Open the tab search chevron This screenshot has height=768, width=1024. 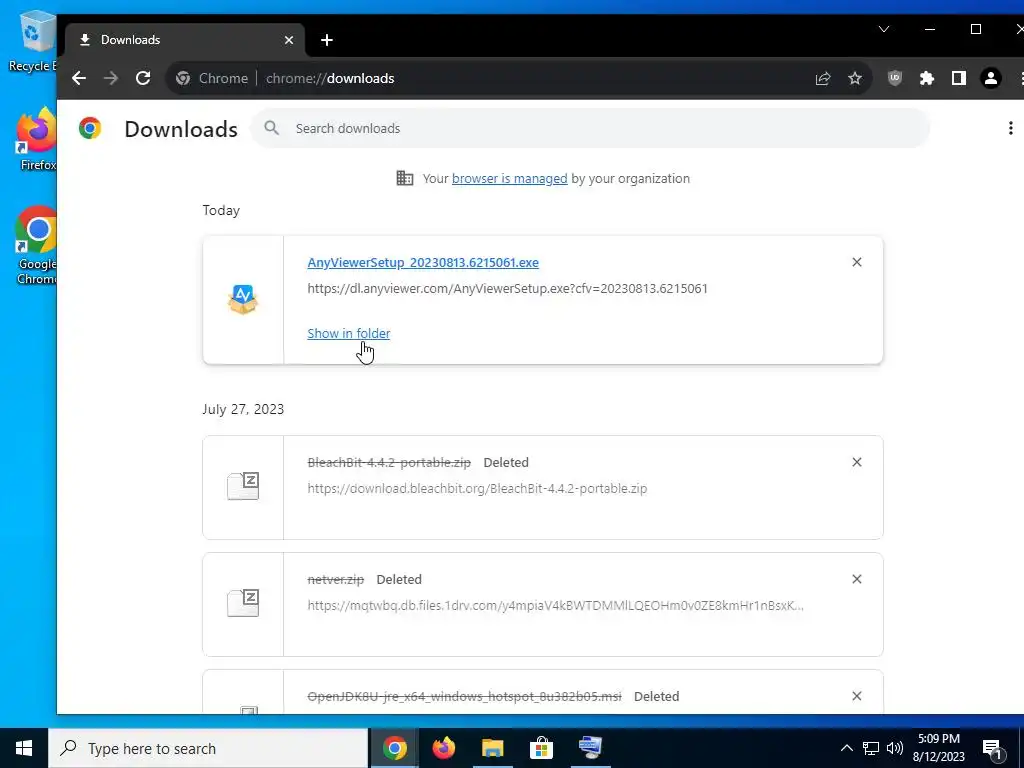[884, 29]
